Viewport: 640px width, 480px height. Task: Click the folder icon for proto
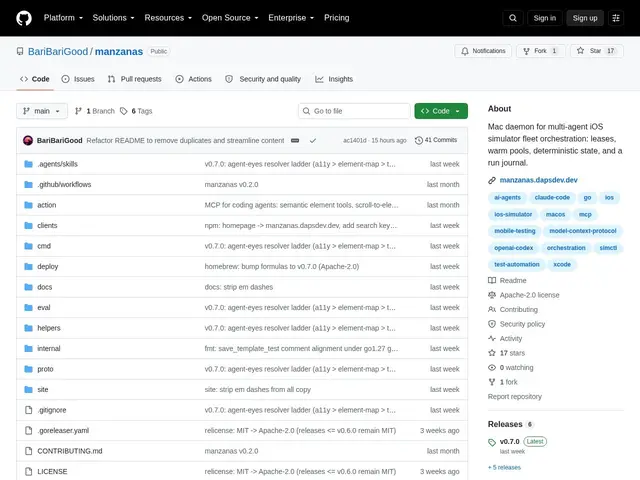point(28,369)
